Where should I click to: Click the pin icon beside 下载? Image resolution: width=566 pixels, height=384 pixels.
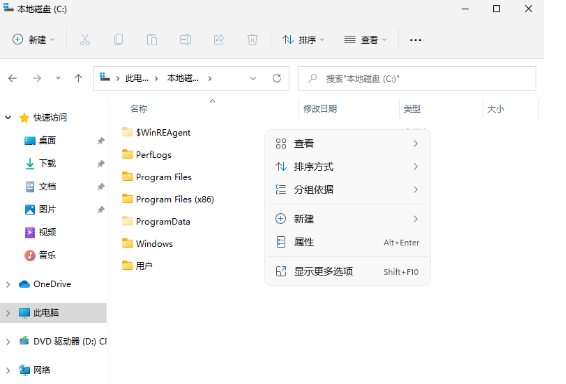pyautogui.click(x=101, y=164)
